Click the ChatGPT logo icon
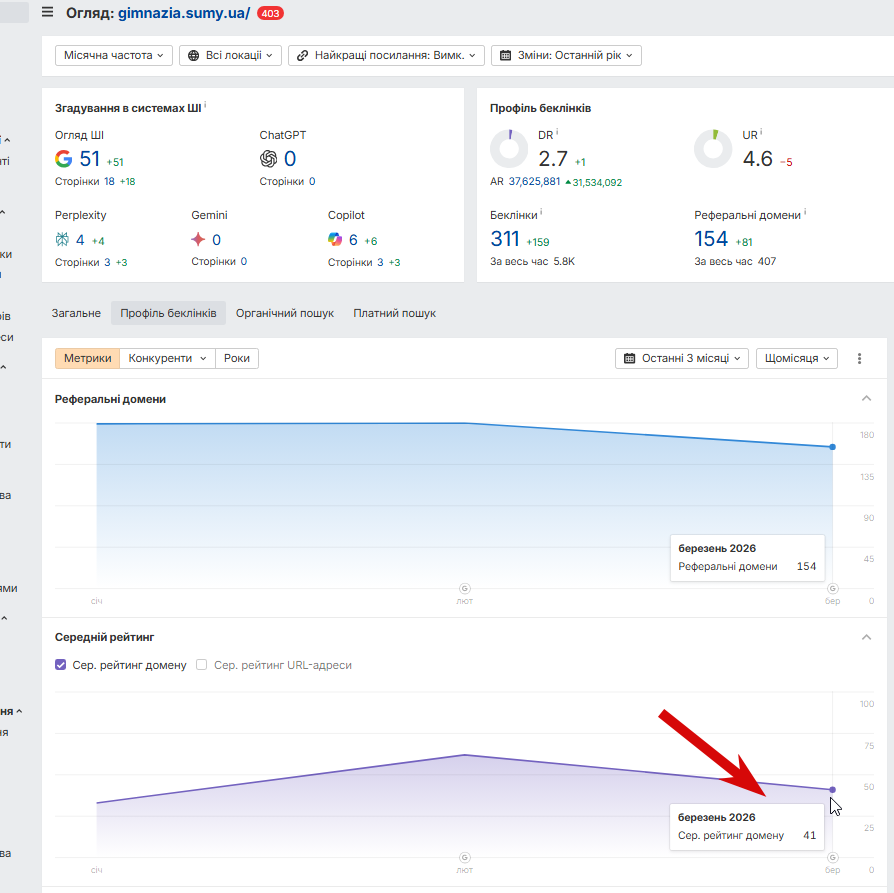Screen dimensions: 894x893 pyautogui.click(x=269, y=159)
